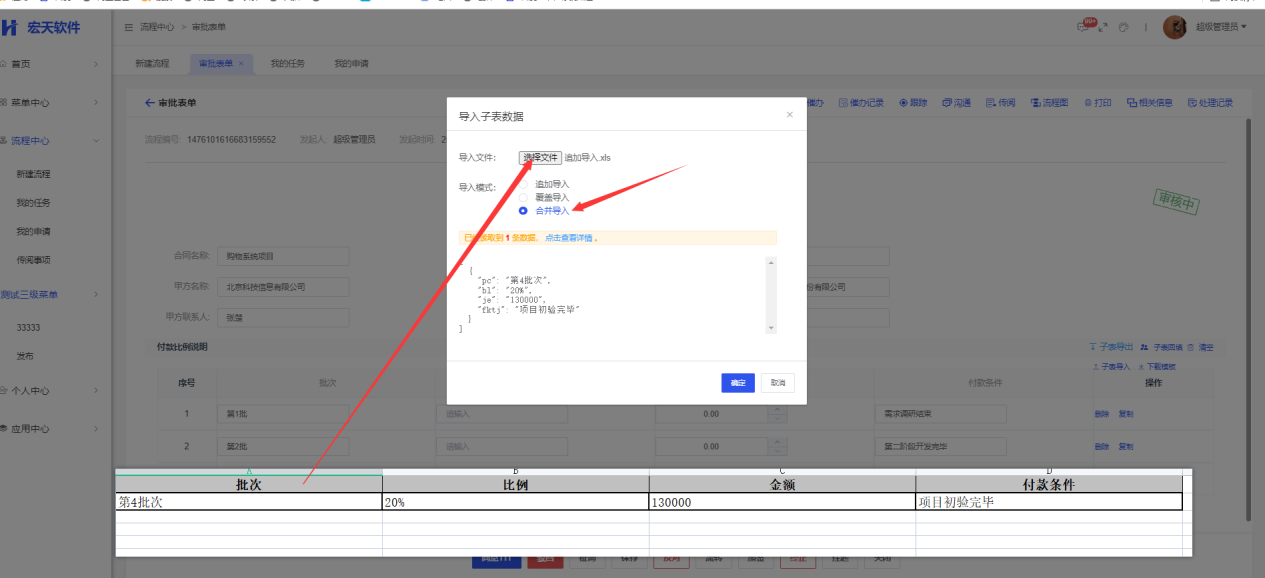Select the 覆盖导入 import mode radio
Screen dimensions: 1265x578
(523, 197)
